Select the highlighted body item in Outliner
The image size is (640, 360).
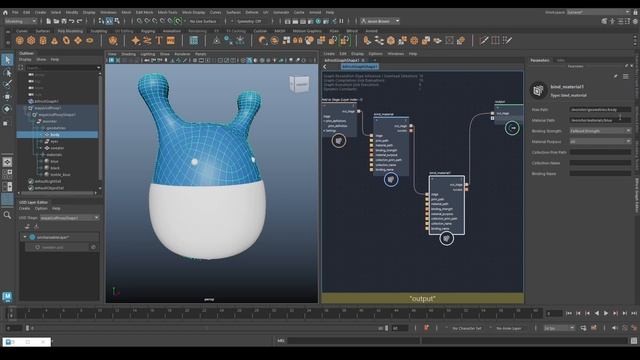click(57, 134)
